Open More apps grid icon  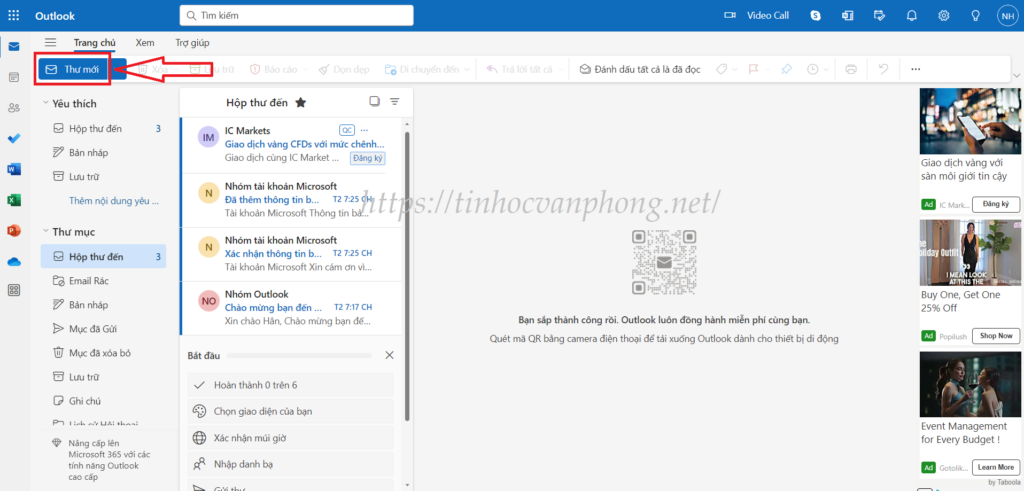[14, 291]
